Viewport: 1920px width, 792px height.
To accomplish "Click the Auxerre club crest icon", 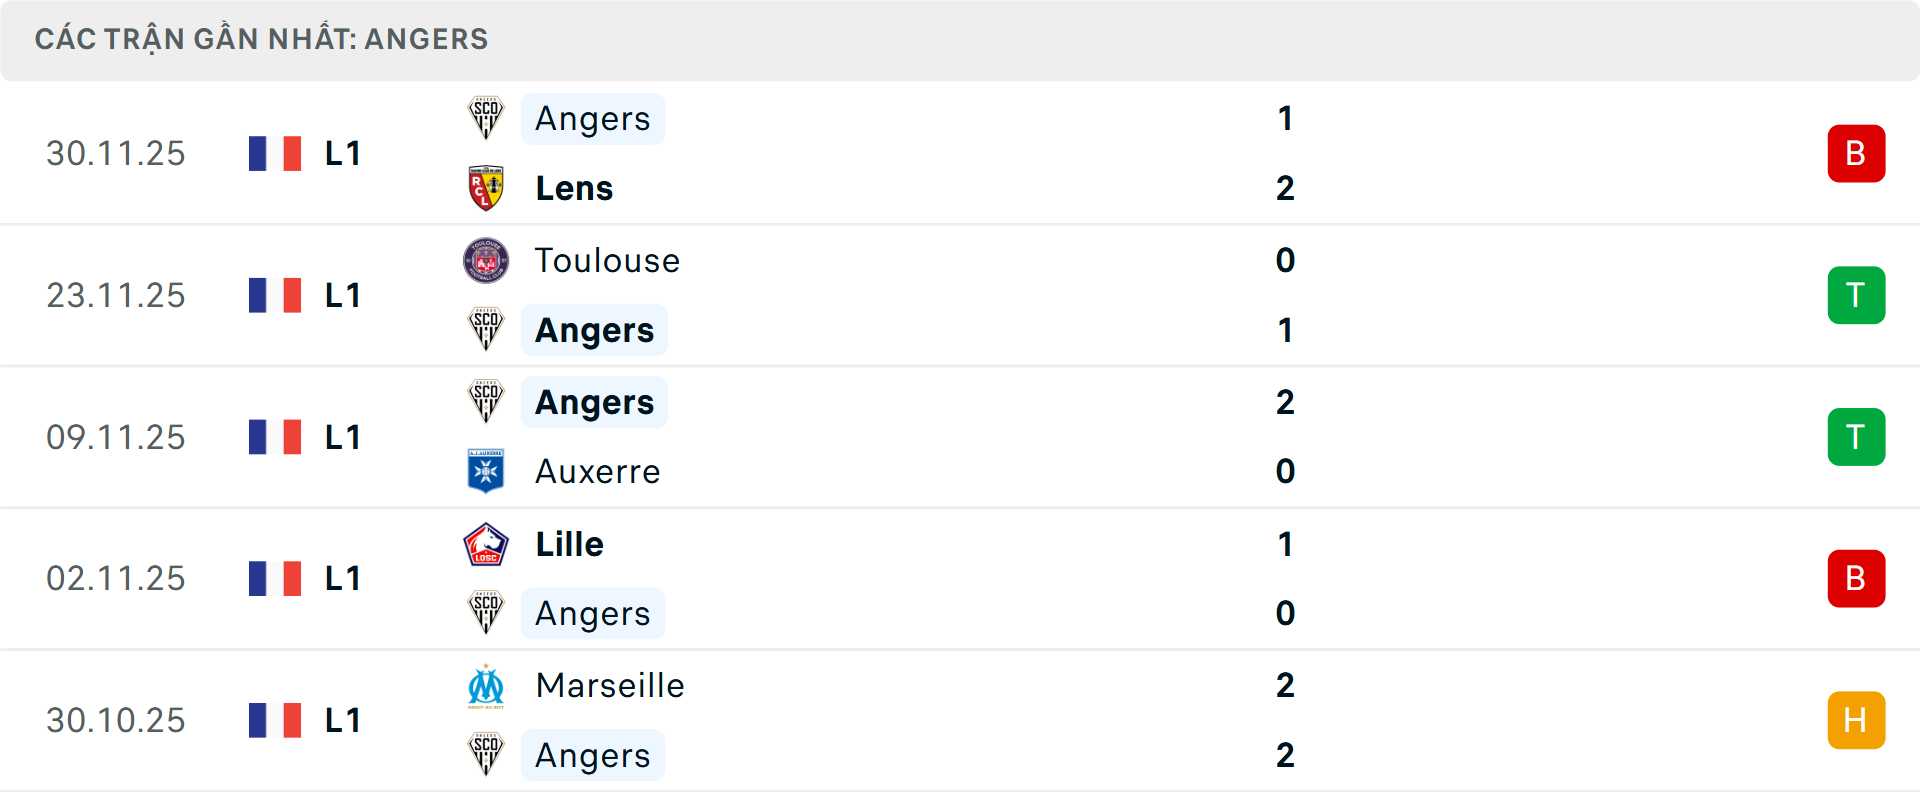I will tap(486, 471).
